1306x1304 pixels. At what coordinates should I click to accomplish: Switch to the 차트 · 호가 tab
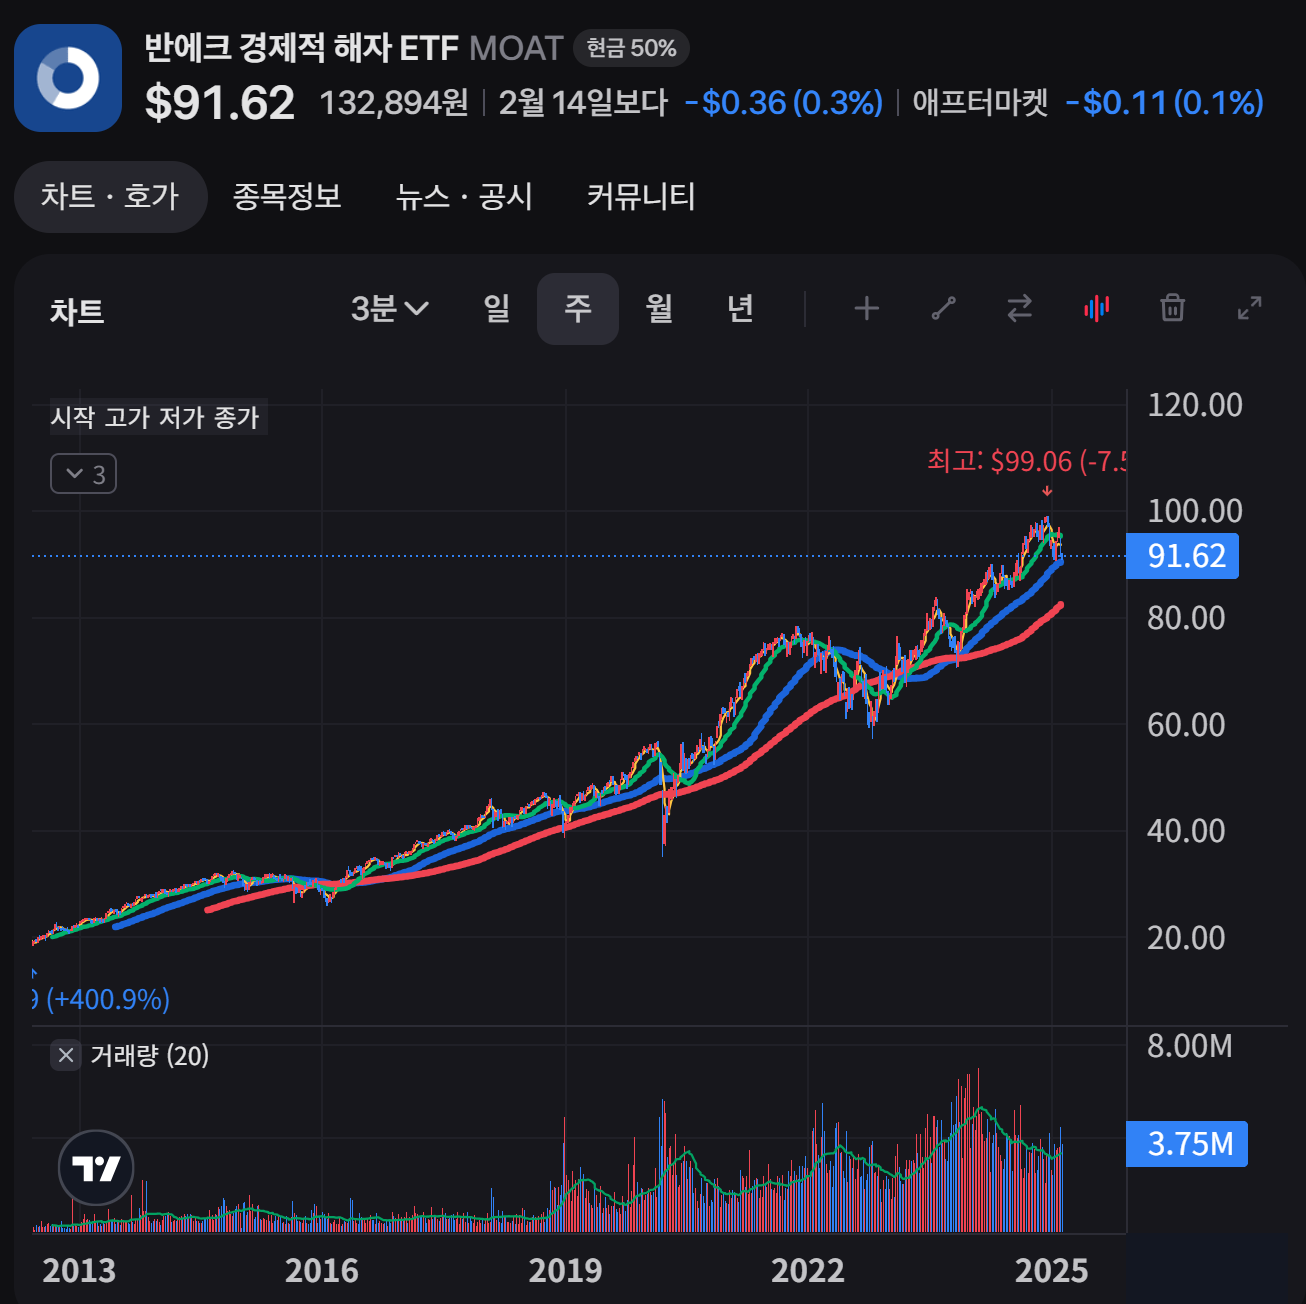pyautogui.click(x=110, y=197)
